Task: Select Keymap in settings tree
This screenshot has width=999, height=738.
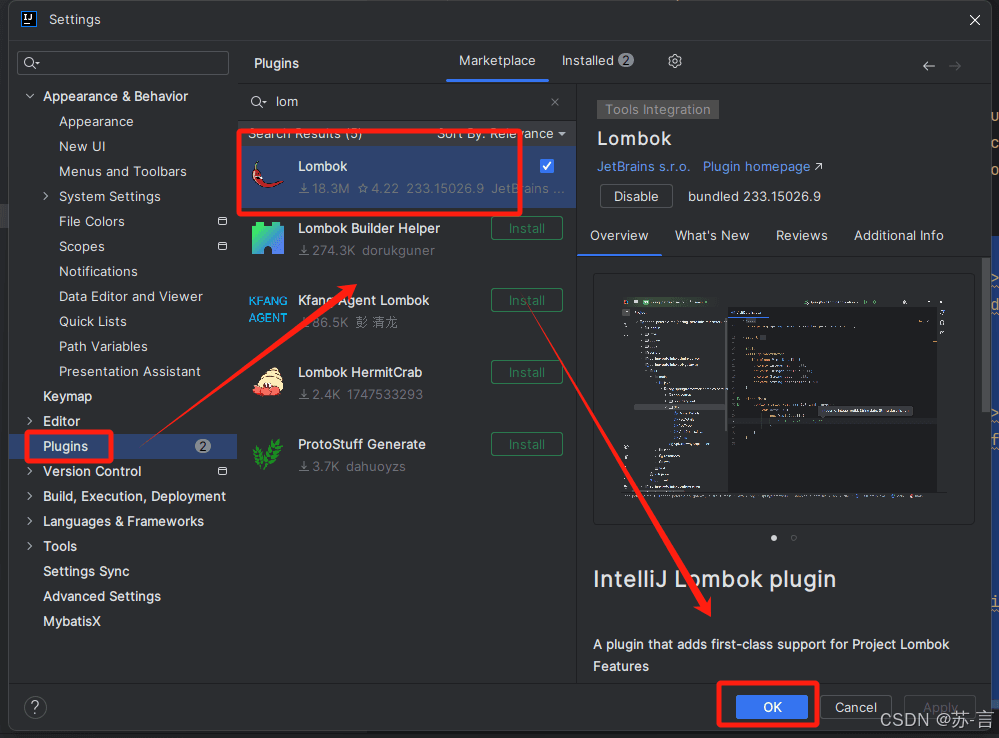Action: pos(68,396)
